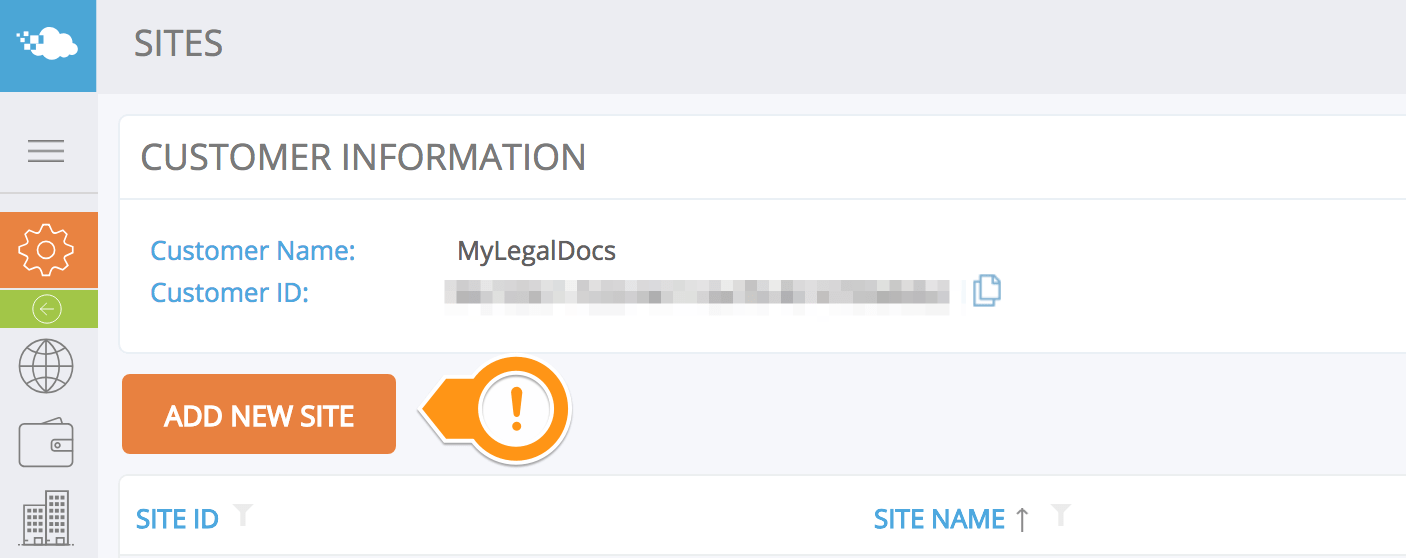Open the hamburger menu
The width and height of the screenshot is (1406, 558).
[46, 151]
